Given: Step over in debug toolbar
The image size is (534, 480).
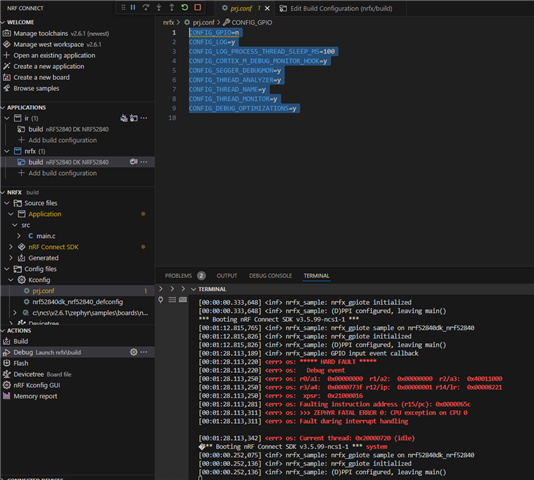Looking at the screenshot, I should [146, 7].
